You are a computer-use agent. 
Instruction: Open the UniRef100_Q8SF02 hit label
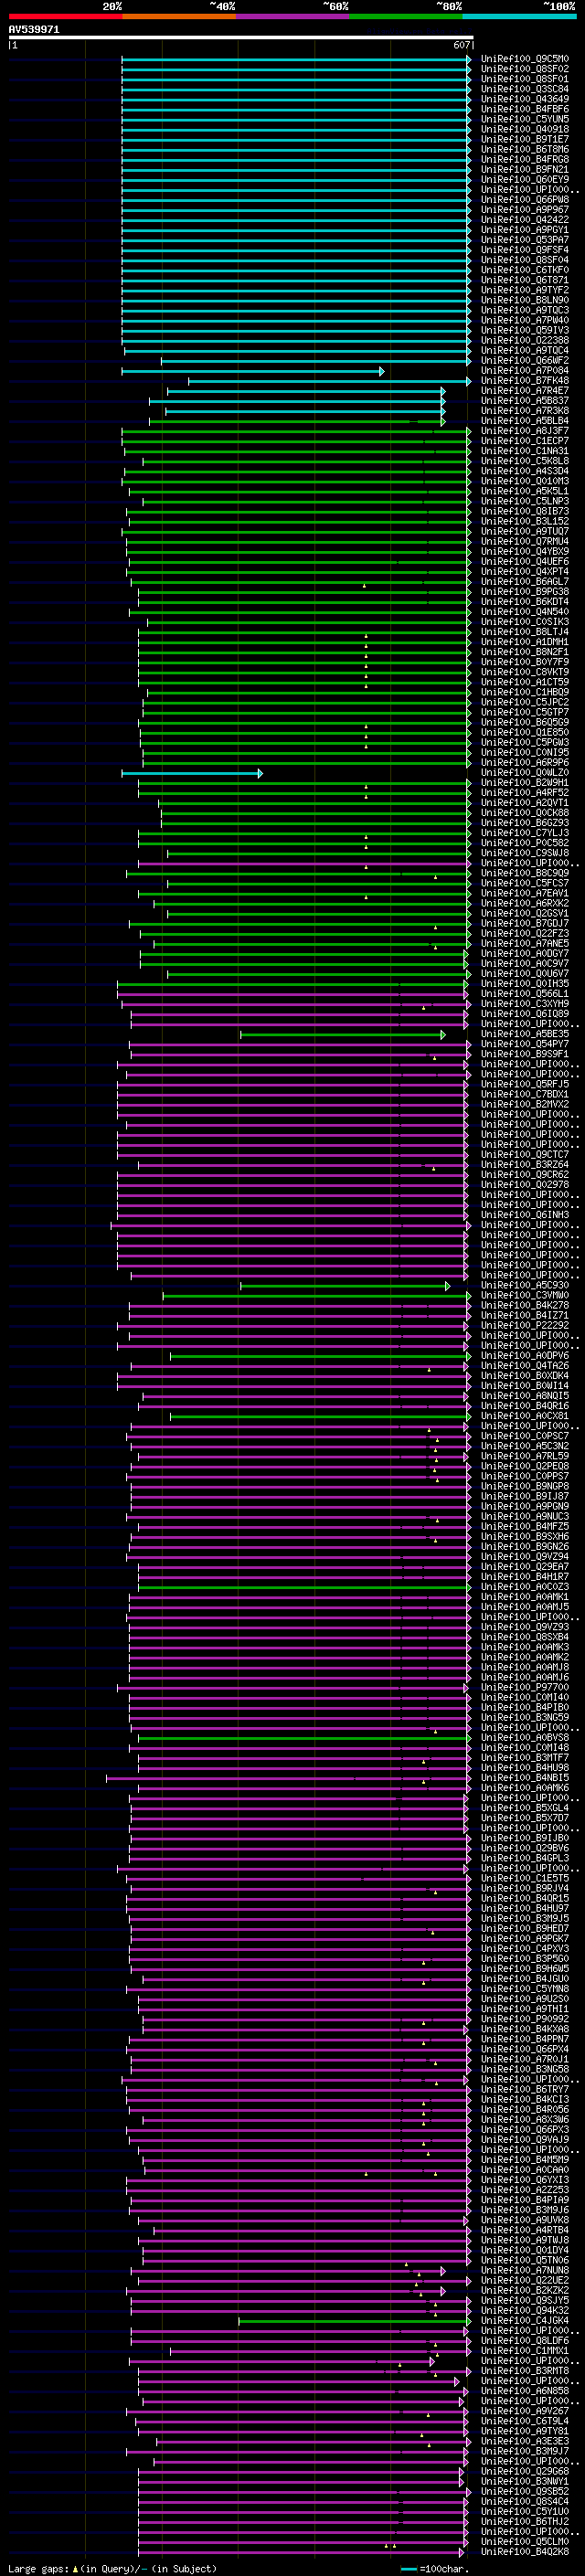tap(525, 69)
